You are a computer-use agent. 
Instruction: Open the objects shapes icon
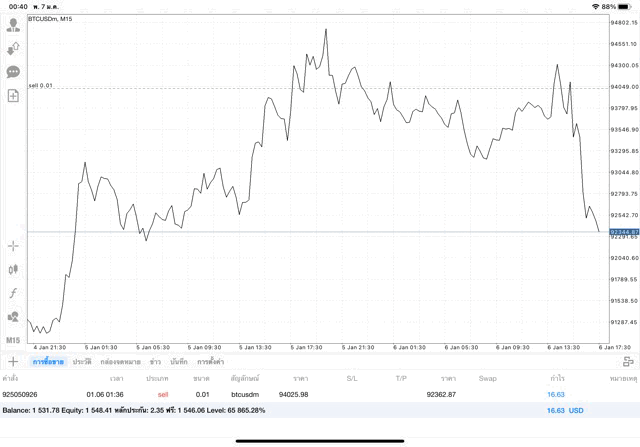(x=13, y=317)
